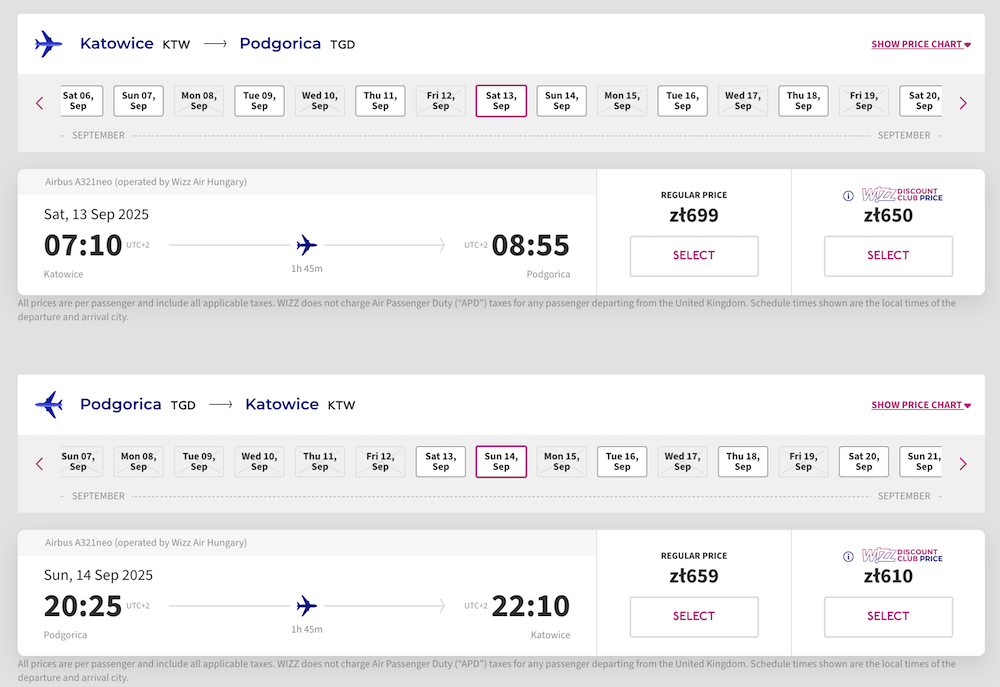1000x687 pixels.
Task: Select Discount Club price zł650 outbound flight
Action: (x=888, y=256)
